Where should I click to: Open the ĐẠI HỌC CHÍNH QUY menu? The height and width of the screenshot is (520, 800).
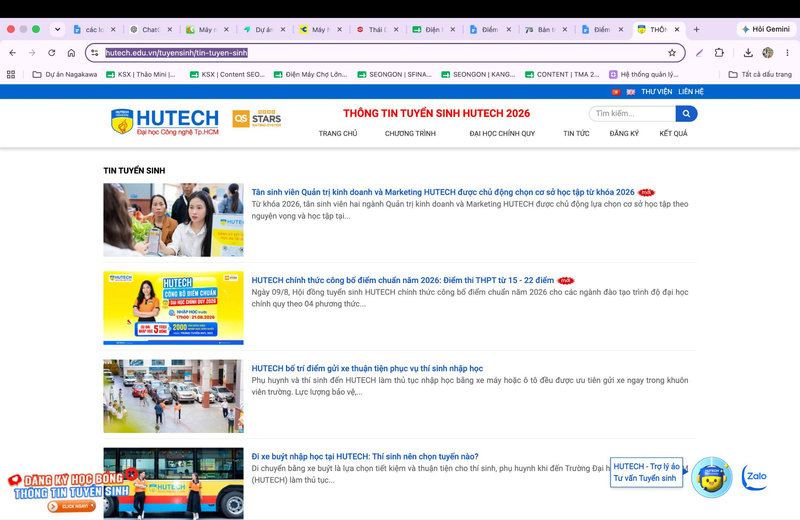coord(502,134)
